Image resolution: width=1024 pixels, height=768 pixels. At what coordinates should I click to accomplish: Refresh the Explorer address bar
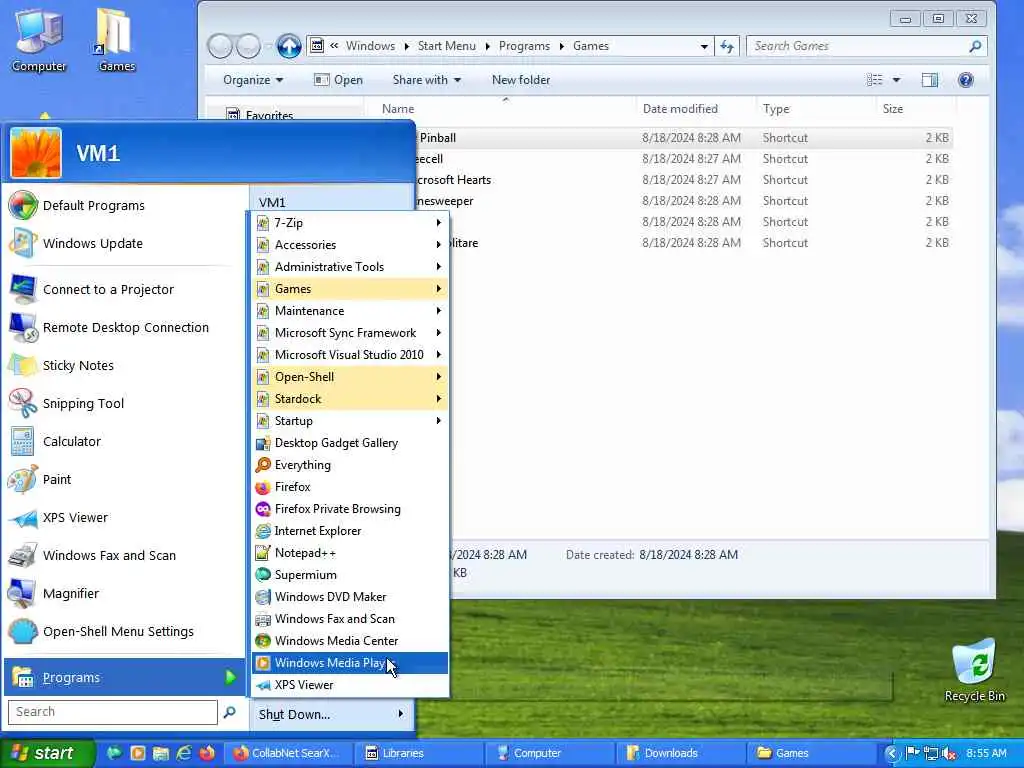point(727,46)
